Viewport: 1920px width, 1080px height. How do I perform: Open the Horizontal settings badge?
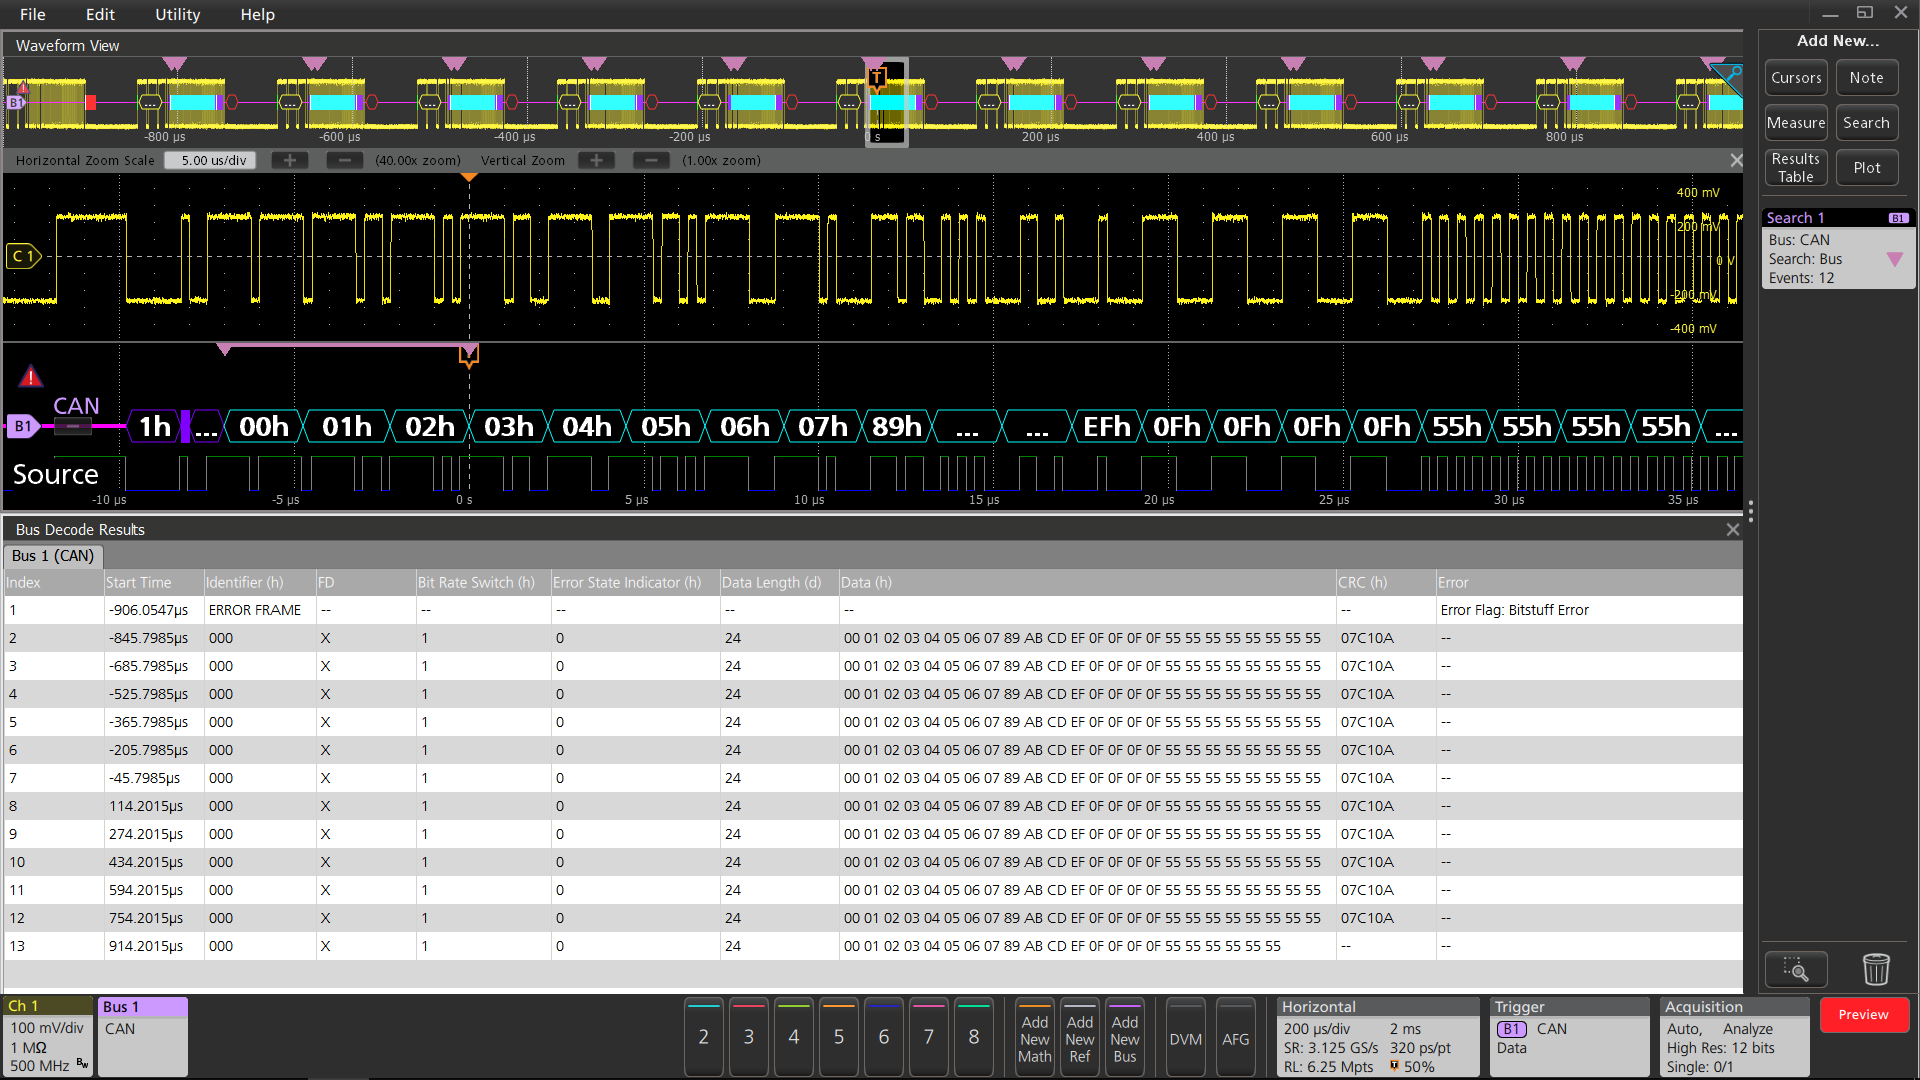(x=1377, y=1037)
